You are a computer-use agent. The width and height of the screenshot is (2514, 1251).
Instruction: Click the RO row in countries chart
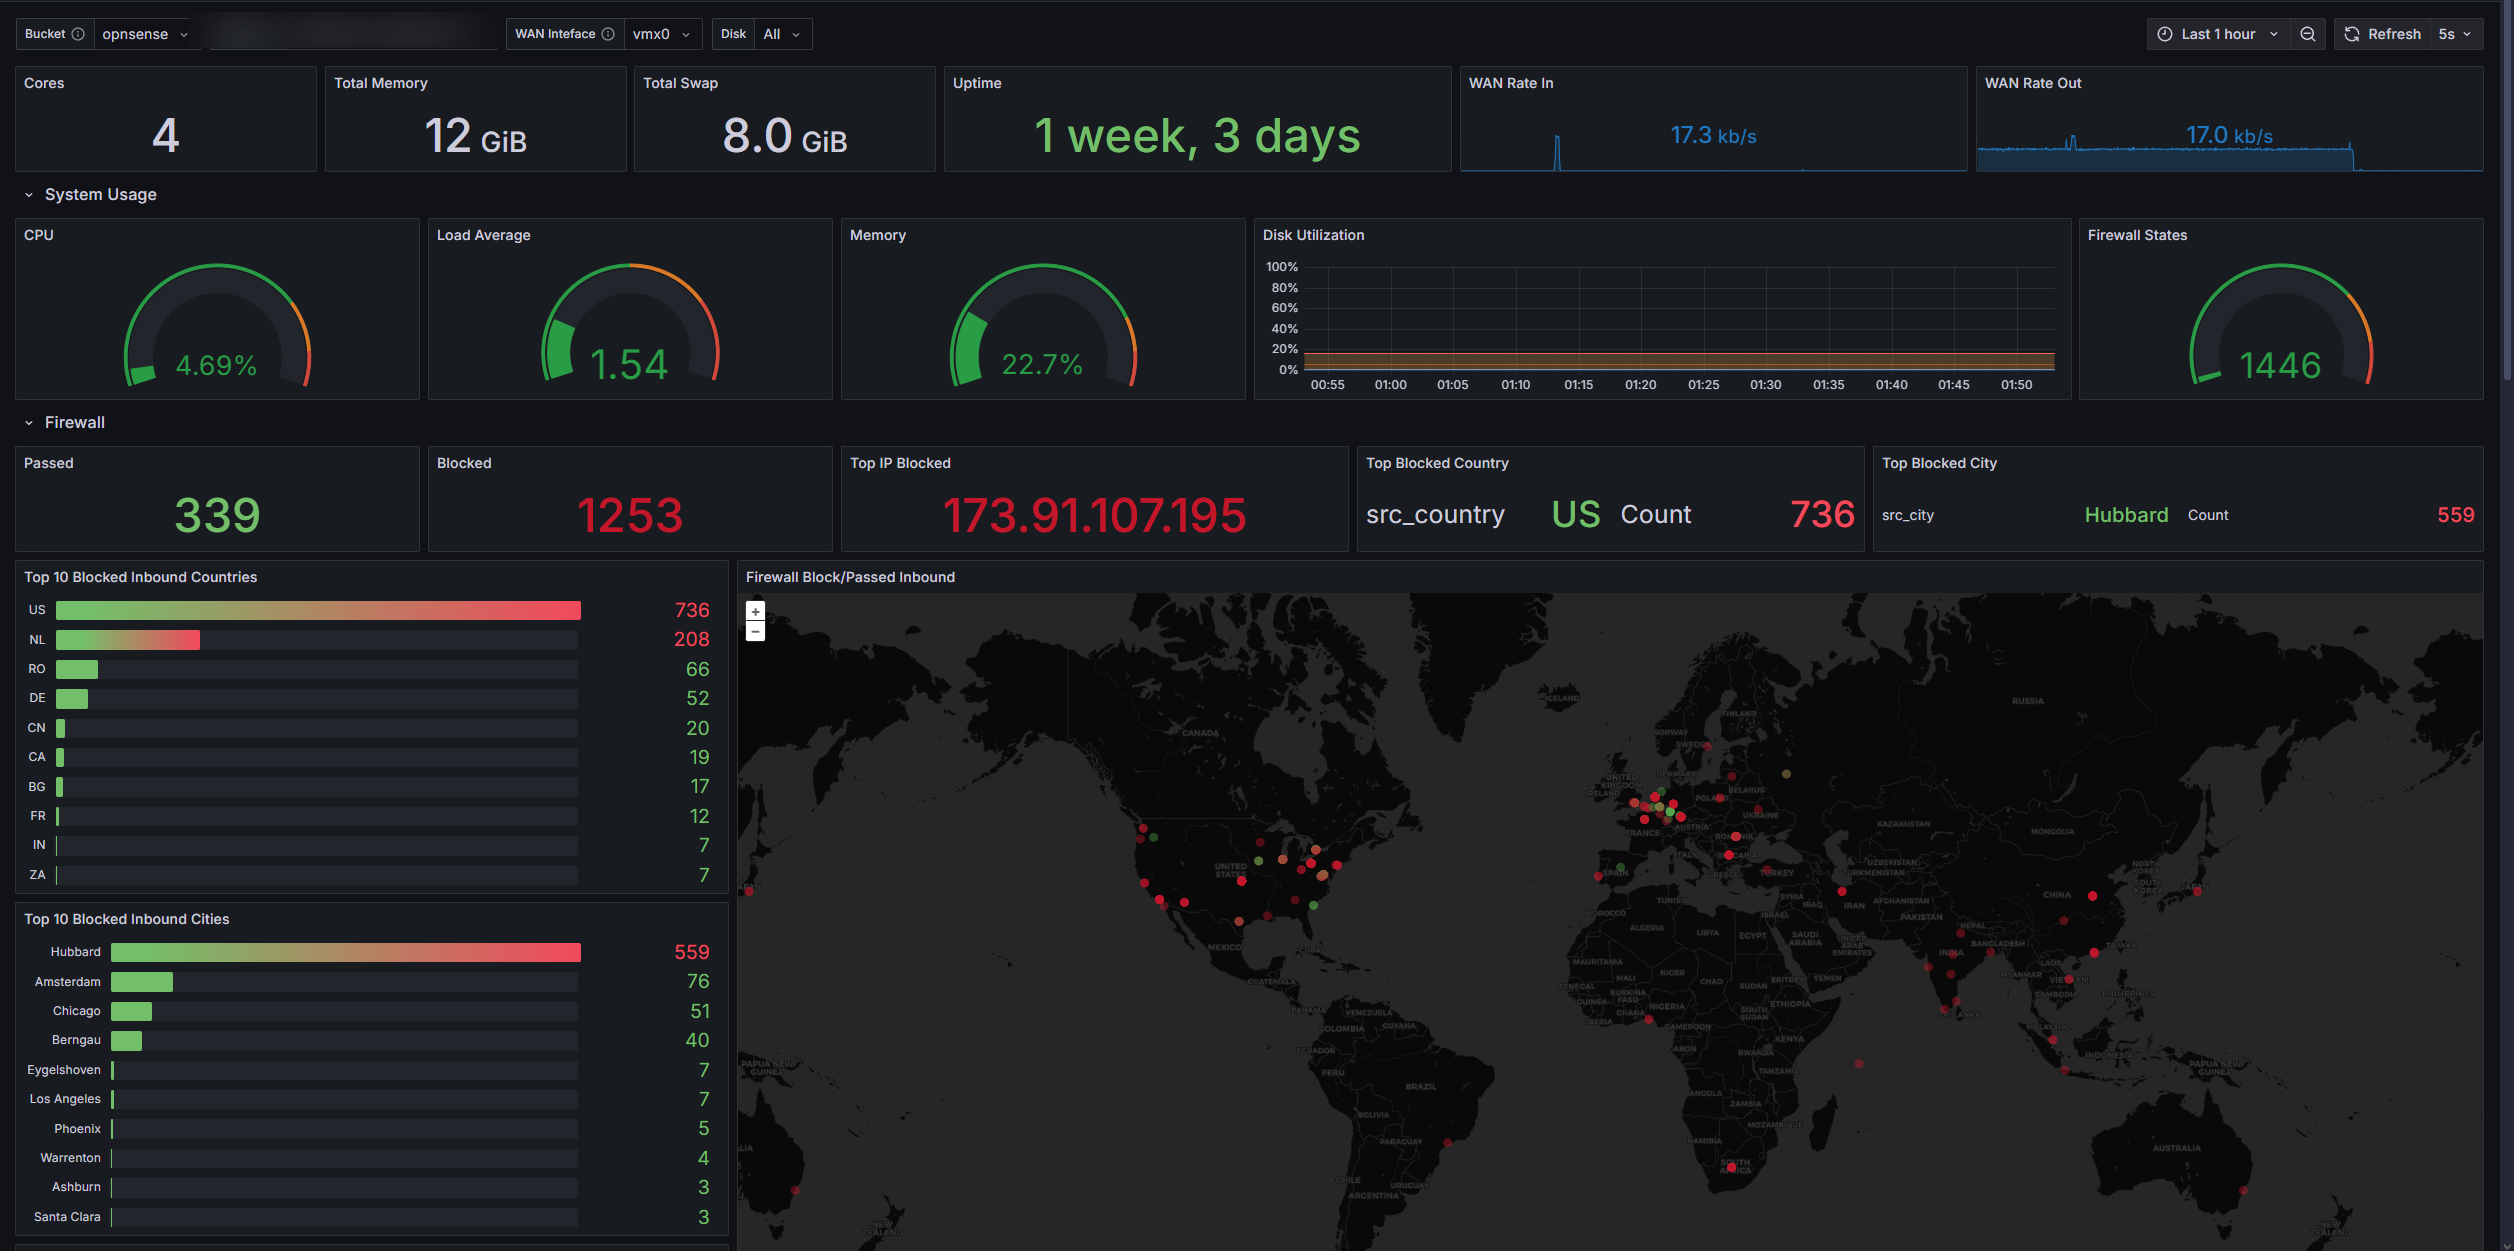(x=368, y=669)
